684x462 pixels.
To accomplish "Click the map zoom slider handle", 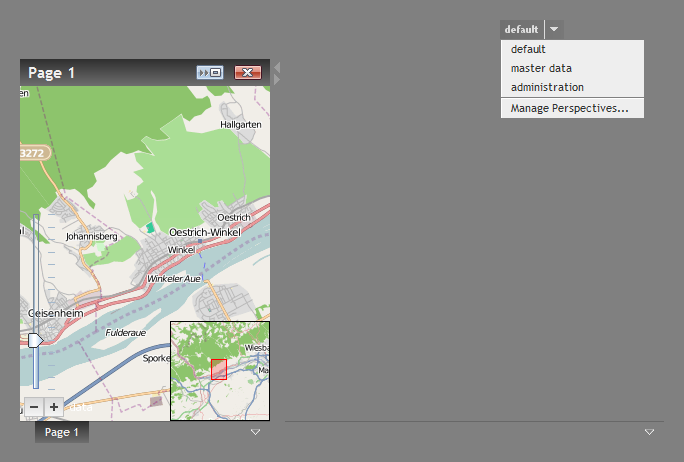I will 35,341.
